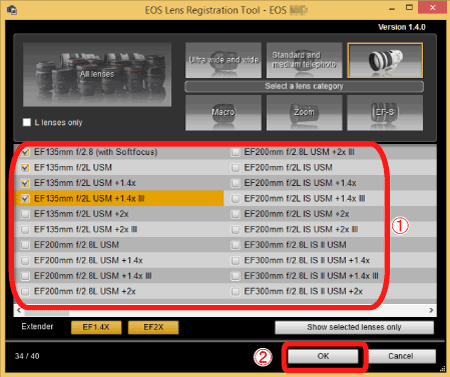Enable the L lenses only checkbox
The width and height of the screenshot is (450, 377).
point(27,122)
